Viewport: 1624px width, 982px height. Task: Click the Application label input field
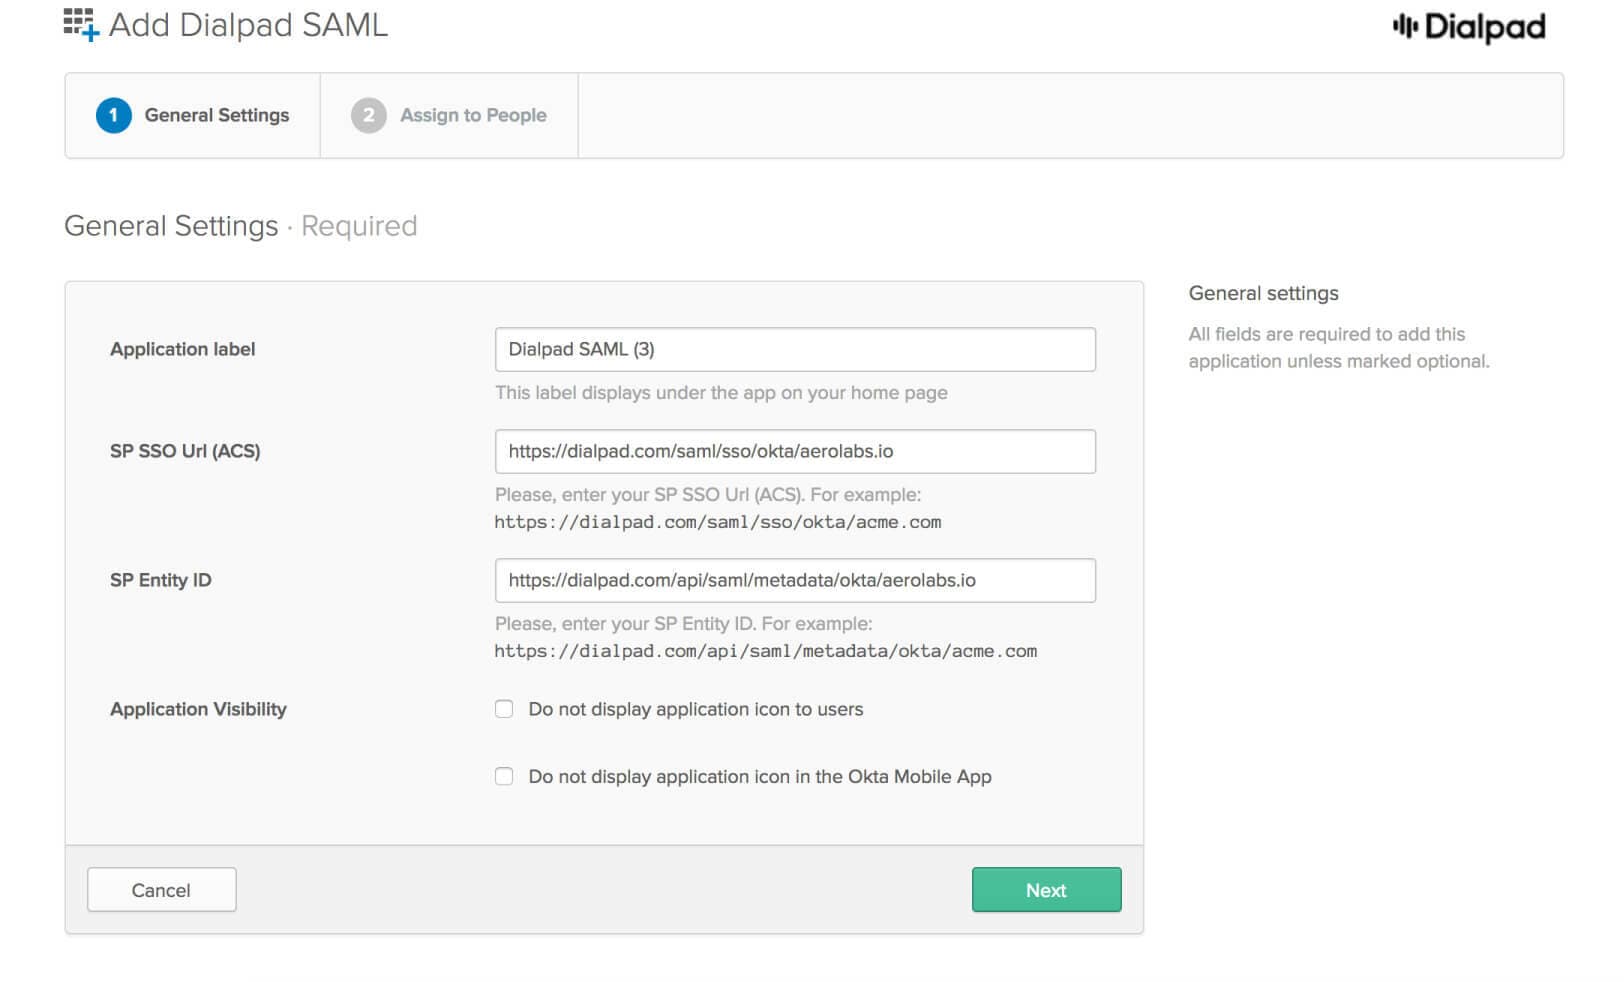(x=795, y=349)
